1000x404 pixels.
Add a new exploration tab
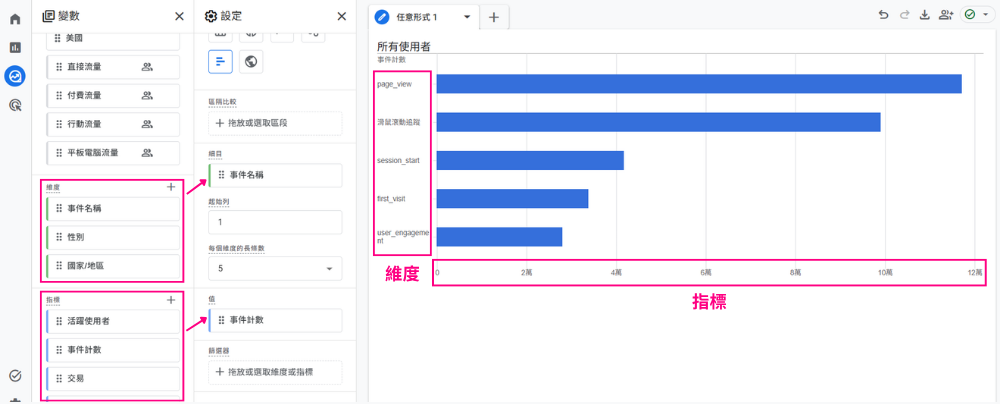click(494, 17)
